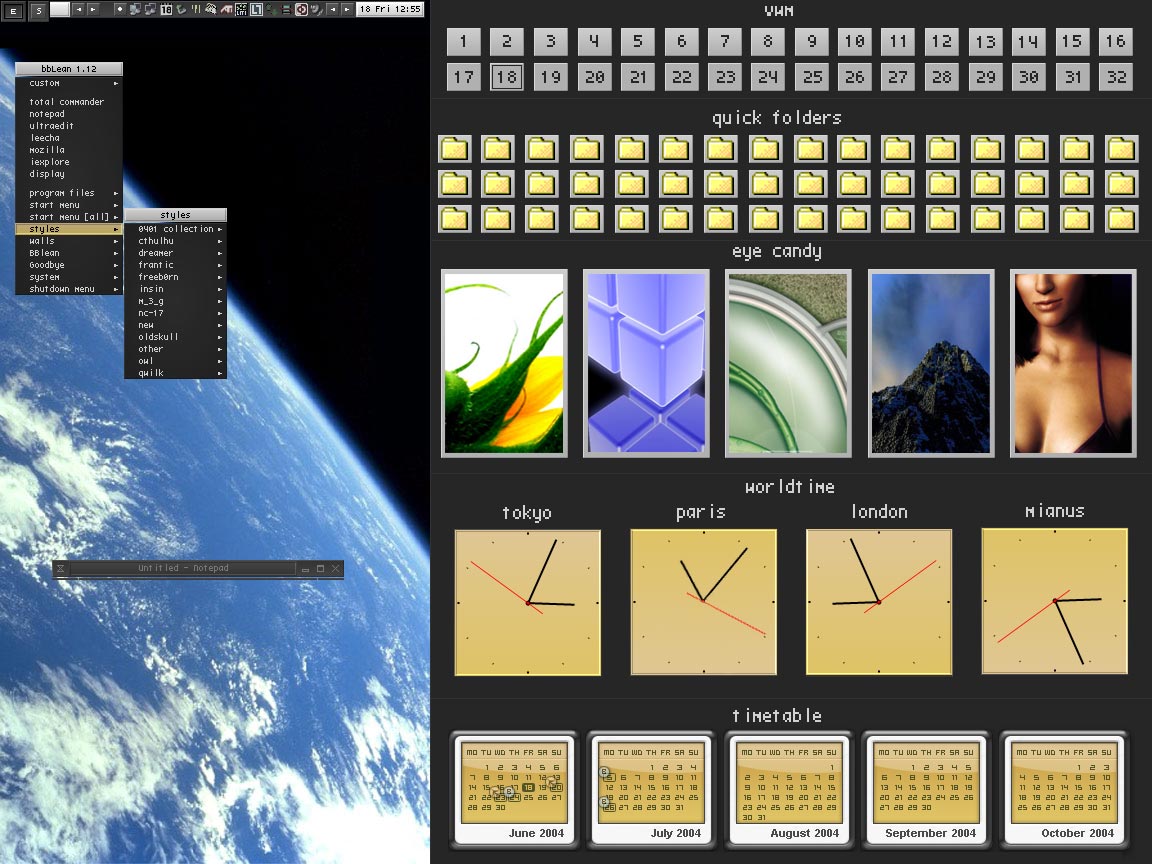Click the S button on the toolbar
This screenshot has width=1152, height=864.
[x=39, y=10]
